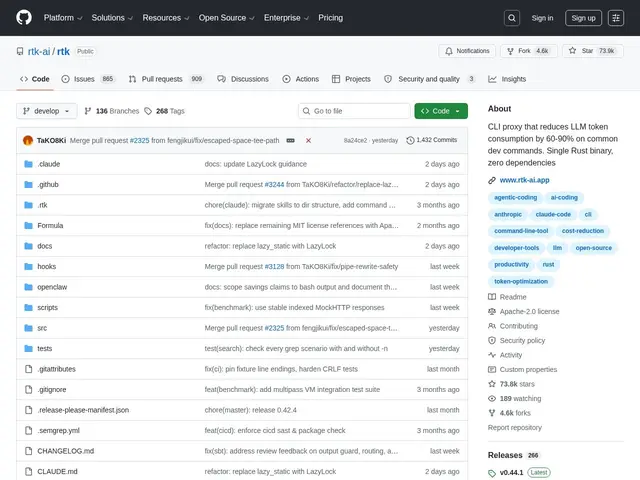Open the .claude folder
The height and width of the screenshot is (480, 640).
pyautogui.click(x=49, y=164)
